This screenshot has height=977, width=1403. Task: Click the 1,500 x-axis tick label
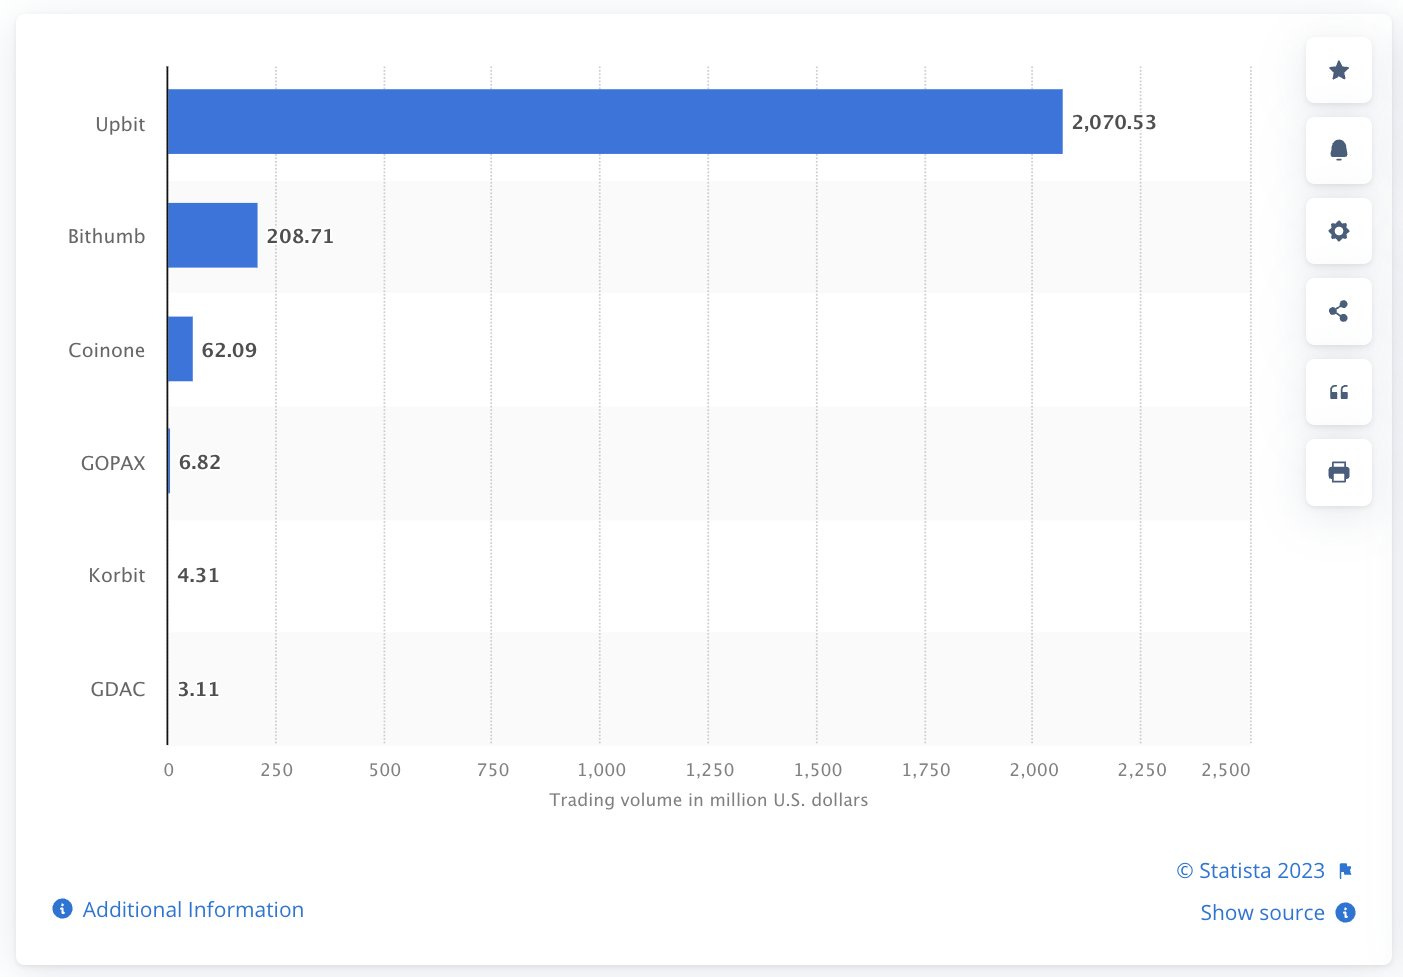818,770
